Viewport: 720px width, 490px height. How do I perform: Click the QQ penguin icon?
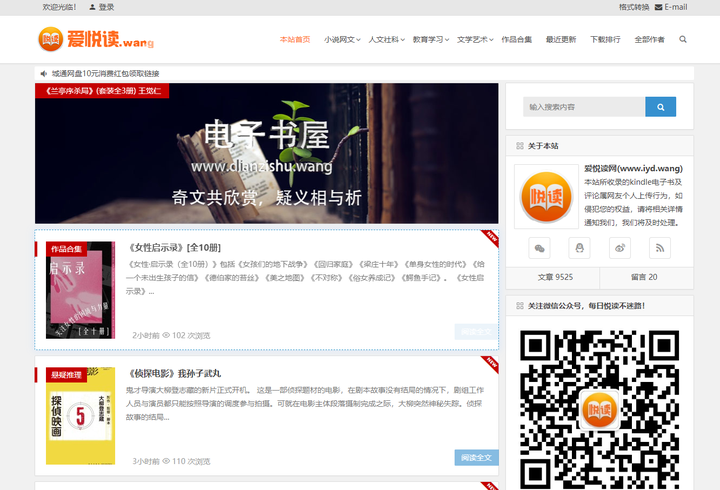pos(580,247)
